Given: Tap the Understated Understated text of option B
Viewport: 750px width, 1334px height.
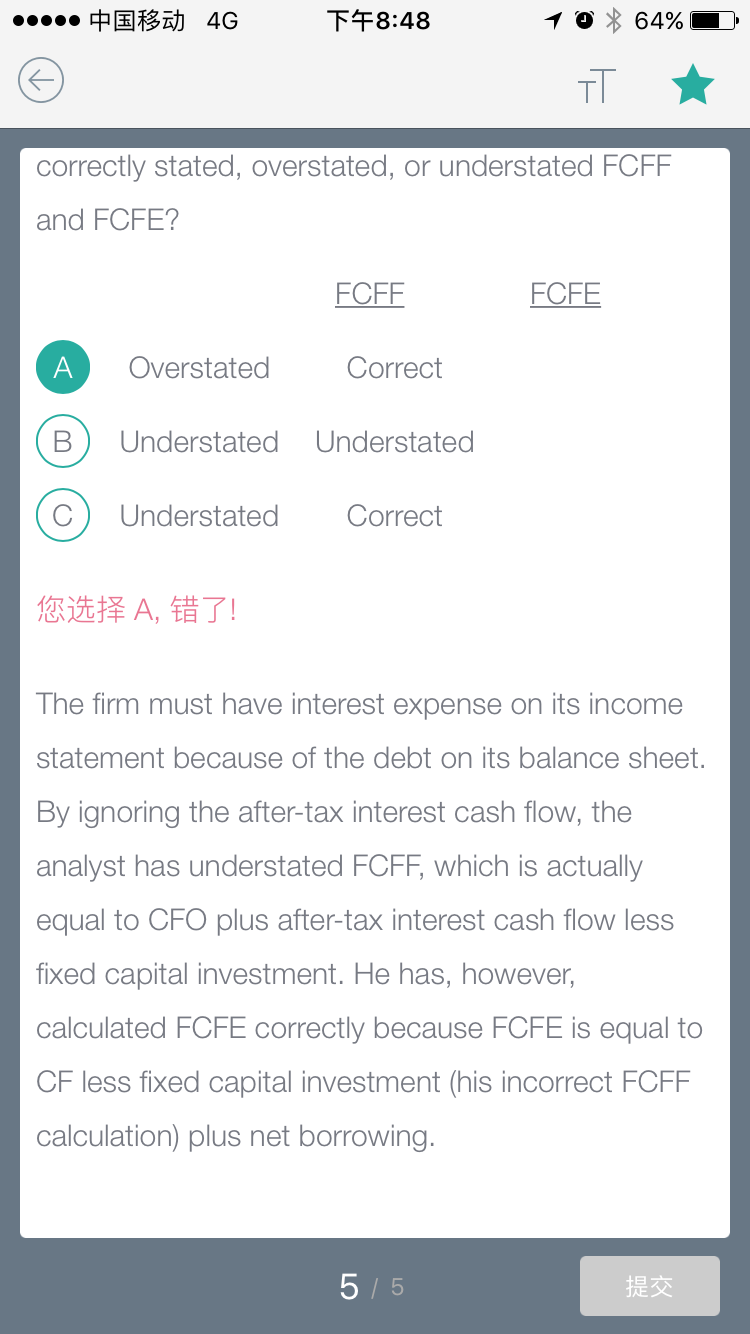Looking at the screenshot, I should click(297, 442).
